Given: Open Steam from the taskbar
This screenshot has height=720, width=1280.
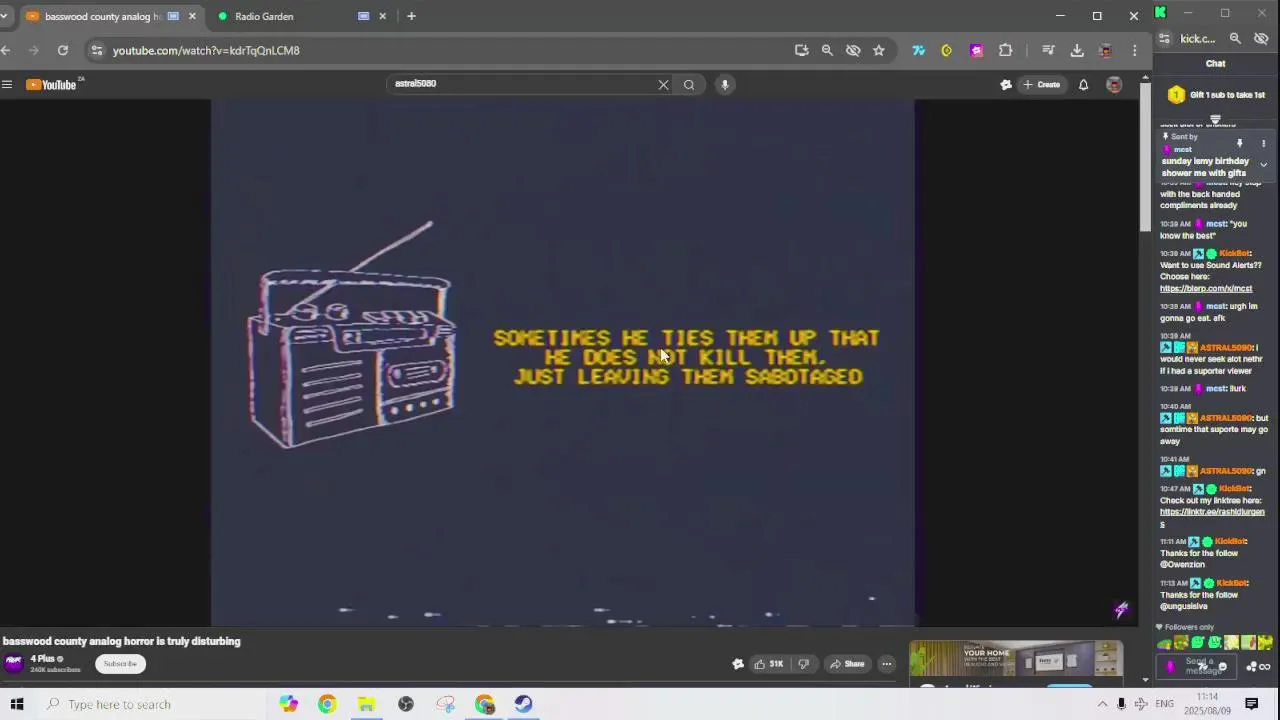Looking at the screenshot, I should 523,704.
